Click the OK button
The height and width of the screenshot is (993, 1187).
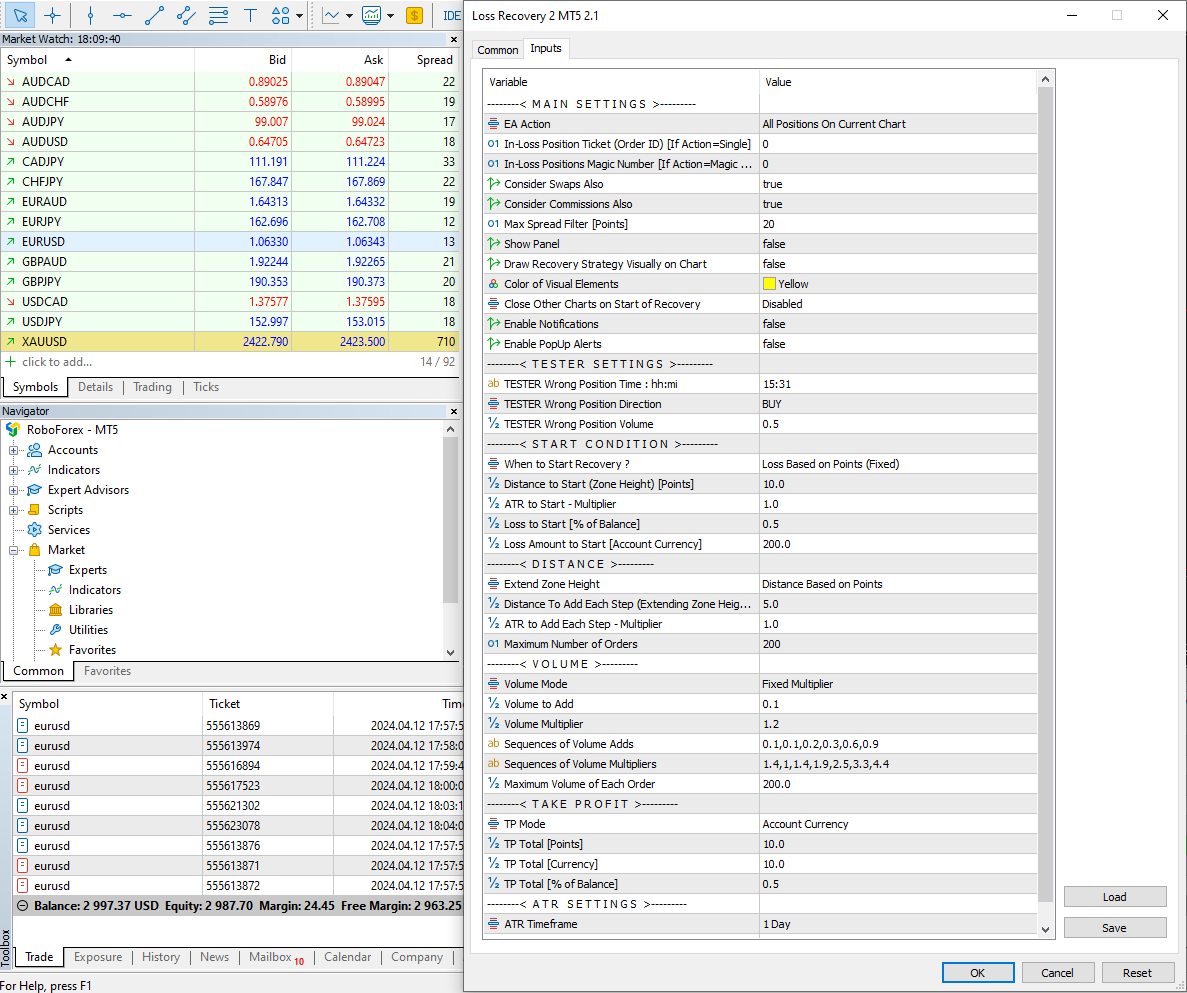(977, 972)
